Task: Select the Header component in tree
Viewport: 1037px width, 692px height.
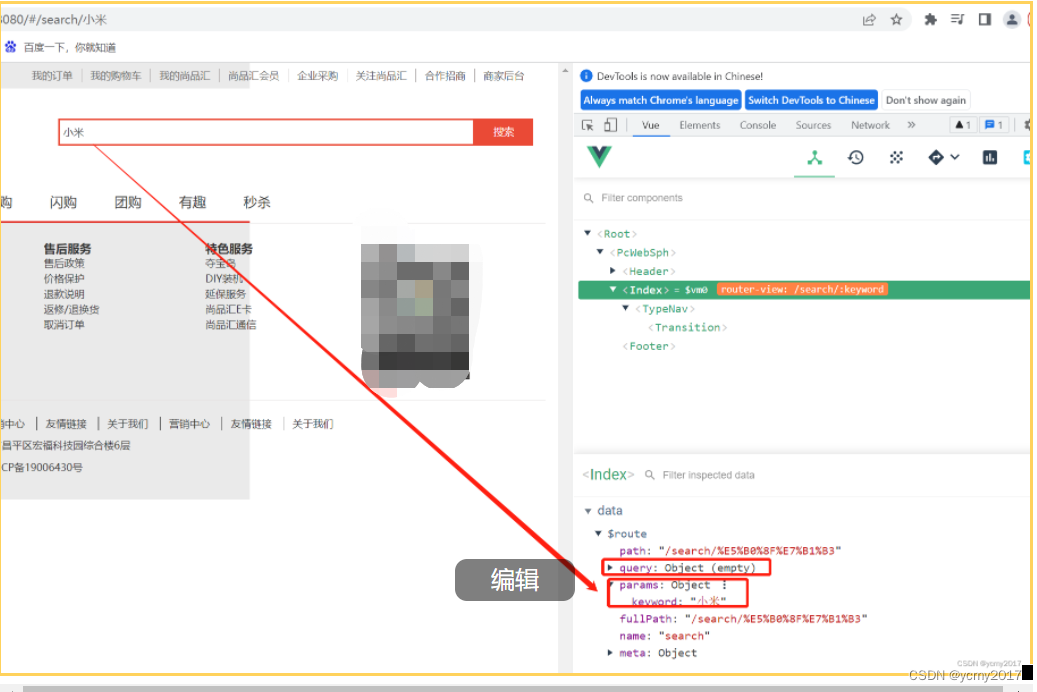Action: coord(649,271)
